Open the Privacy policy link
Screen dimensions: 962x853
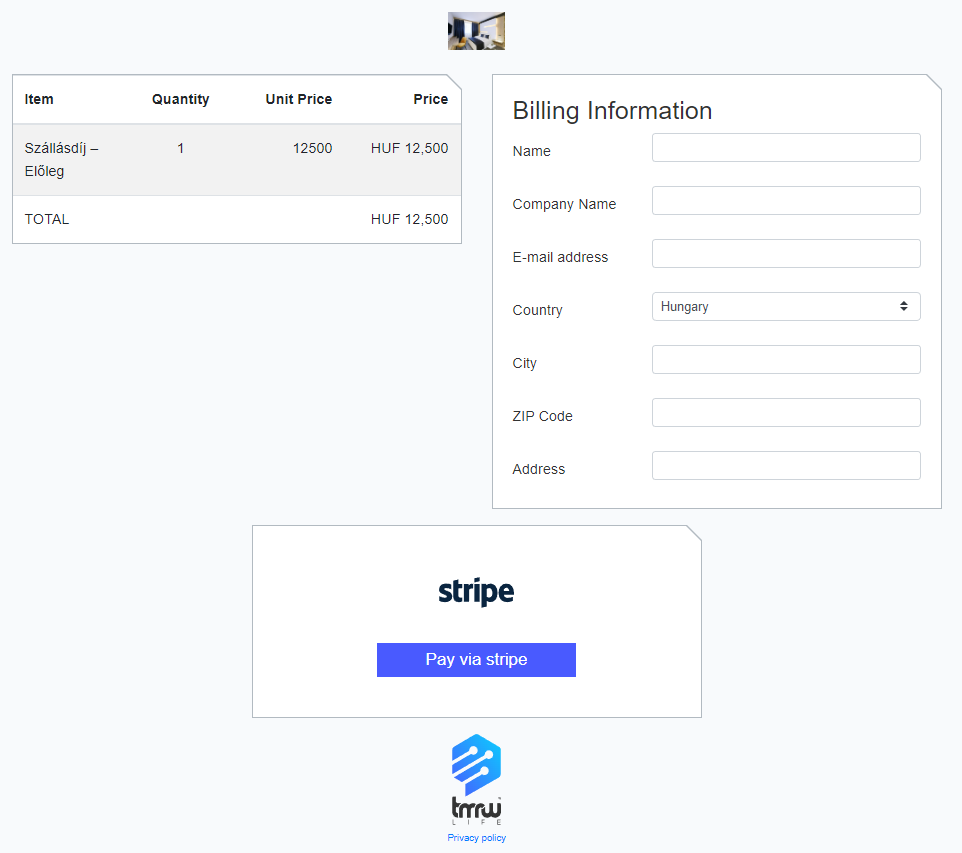(476, 838)
